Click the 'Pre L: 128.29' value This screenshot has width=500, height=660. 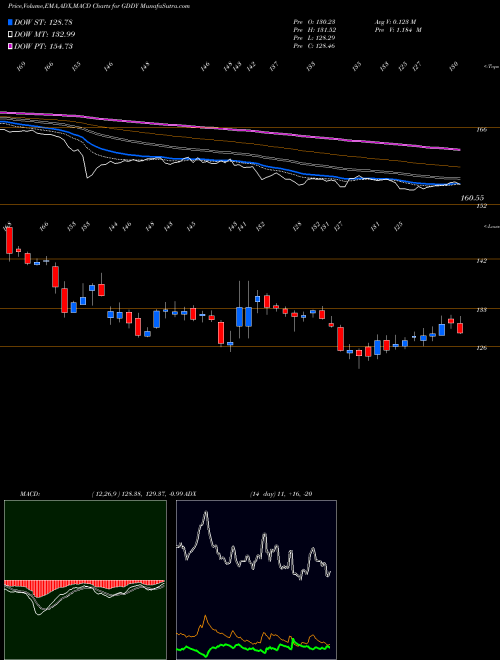coord(315,37)
